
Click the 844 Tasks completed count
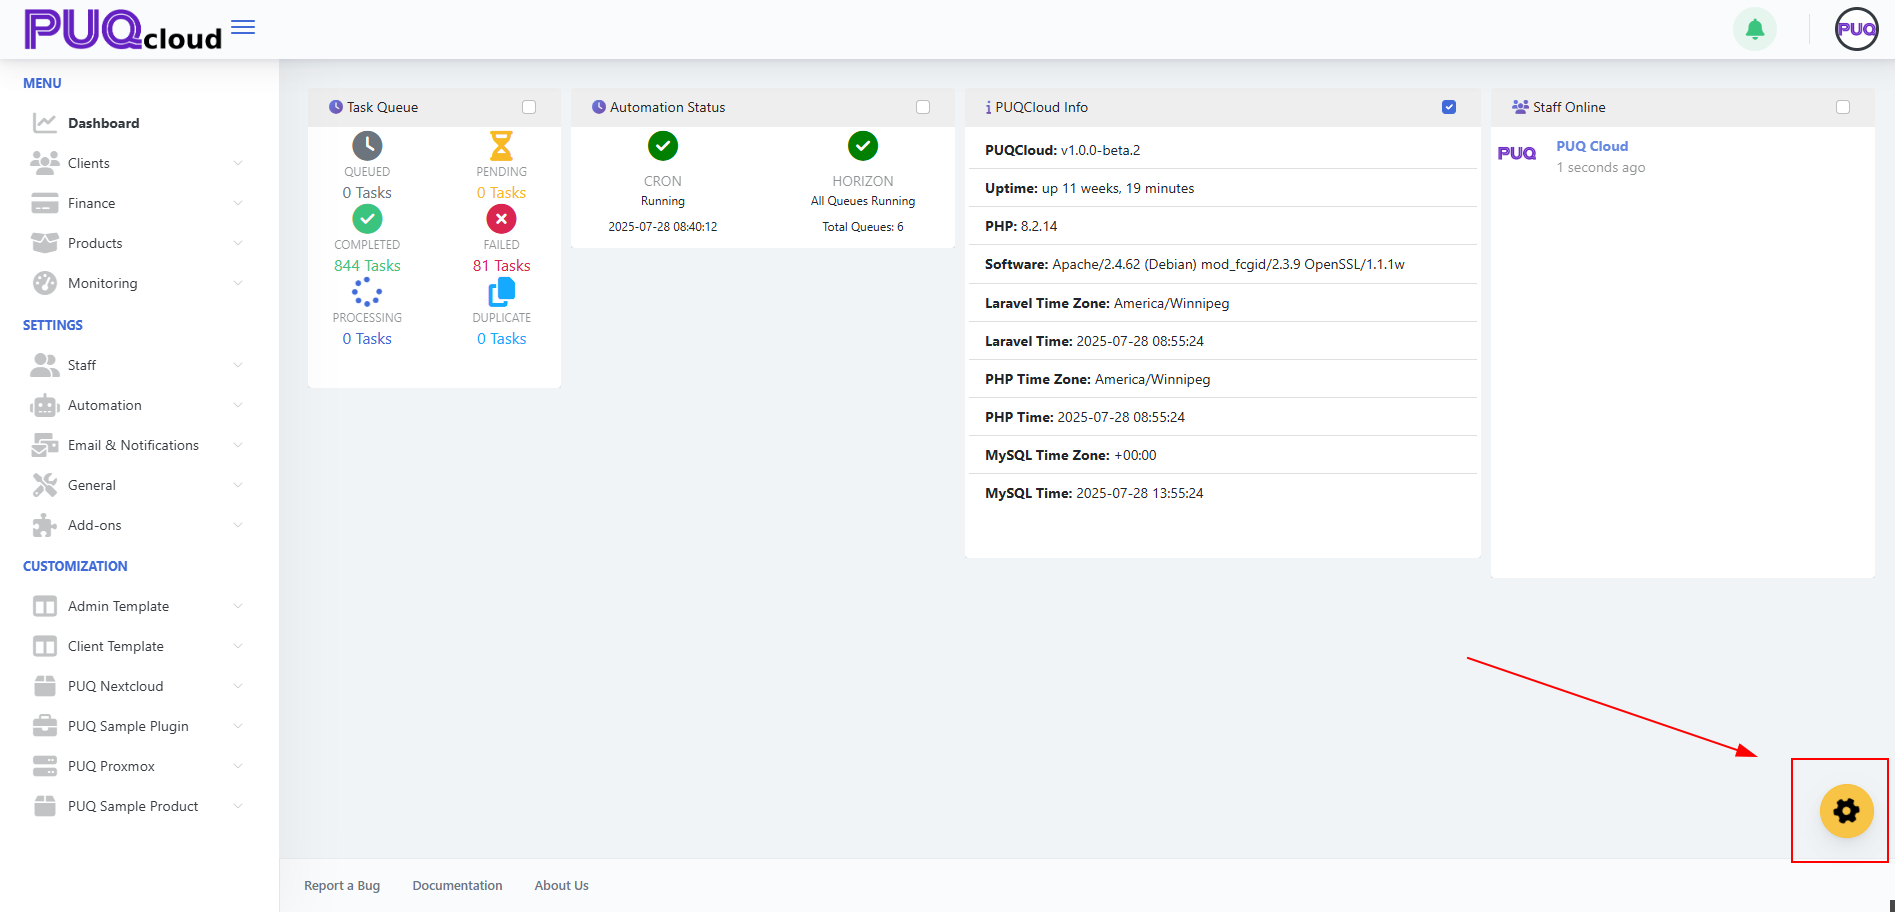click(x=367, y=265)
